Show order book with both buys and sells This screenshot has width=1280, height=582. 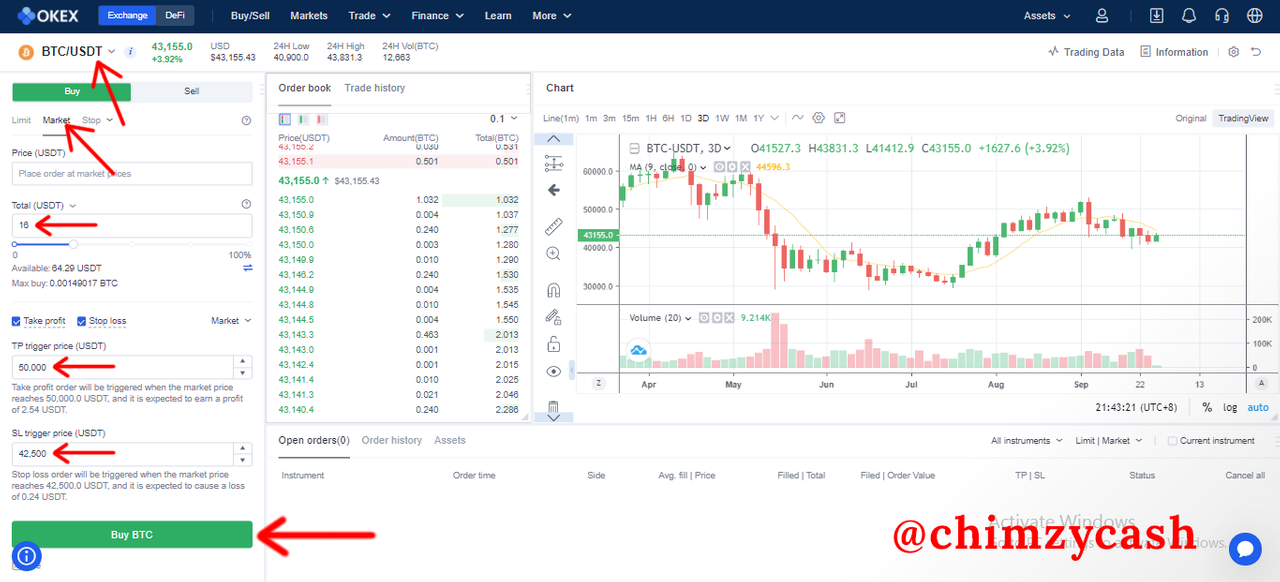point(285,118)
